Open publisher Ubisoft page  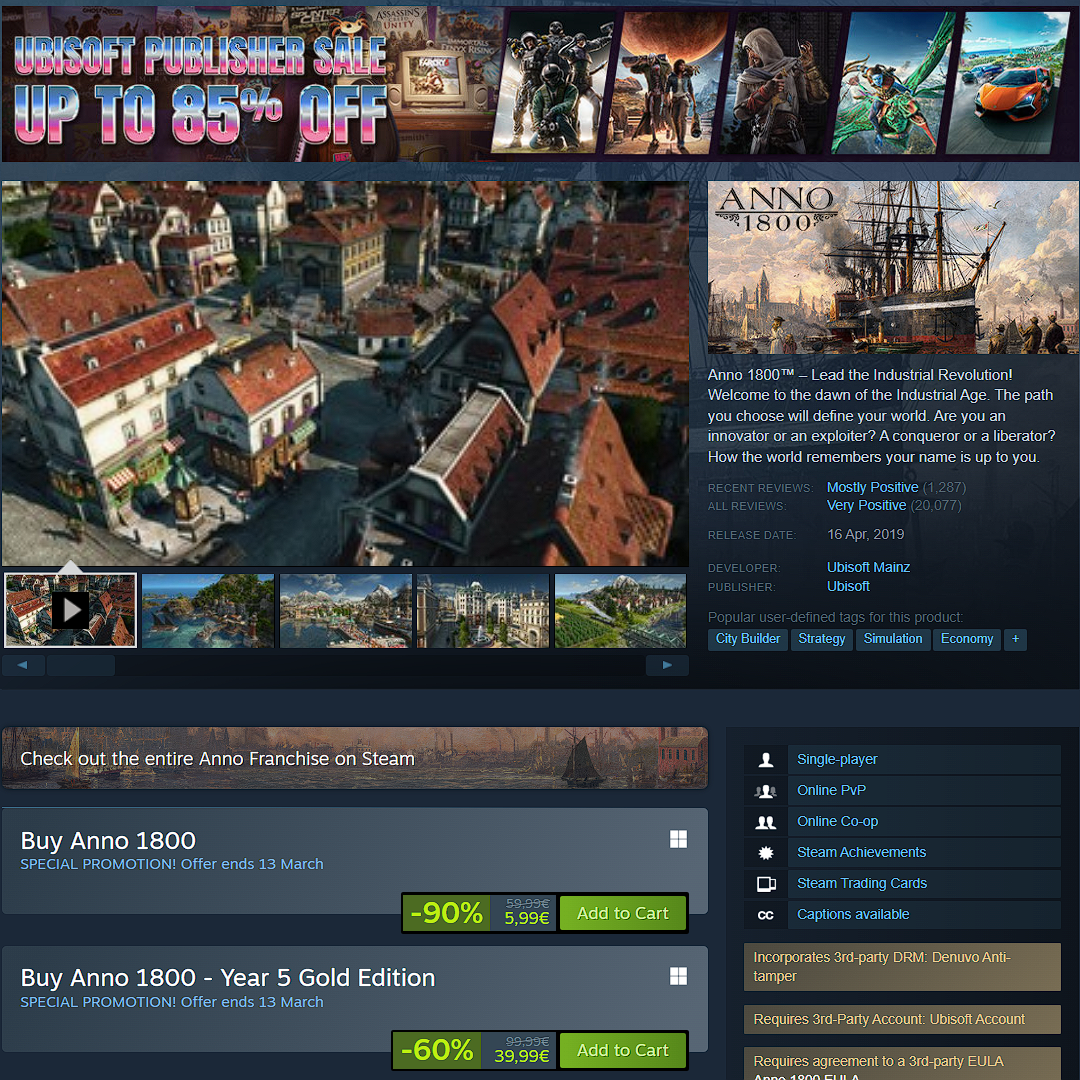tap(848, 586)
